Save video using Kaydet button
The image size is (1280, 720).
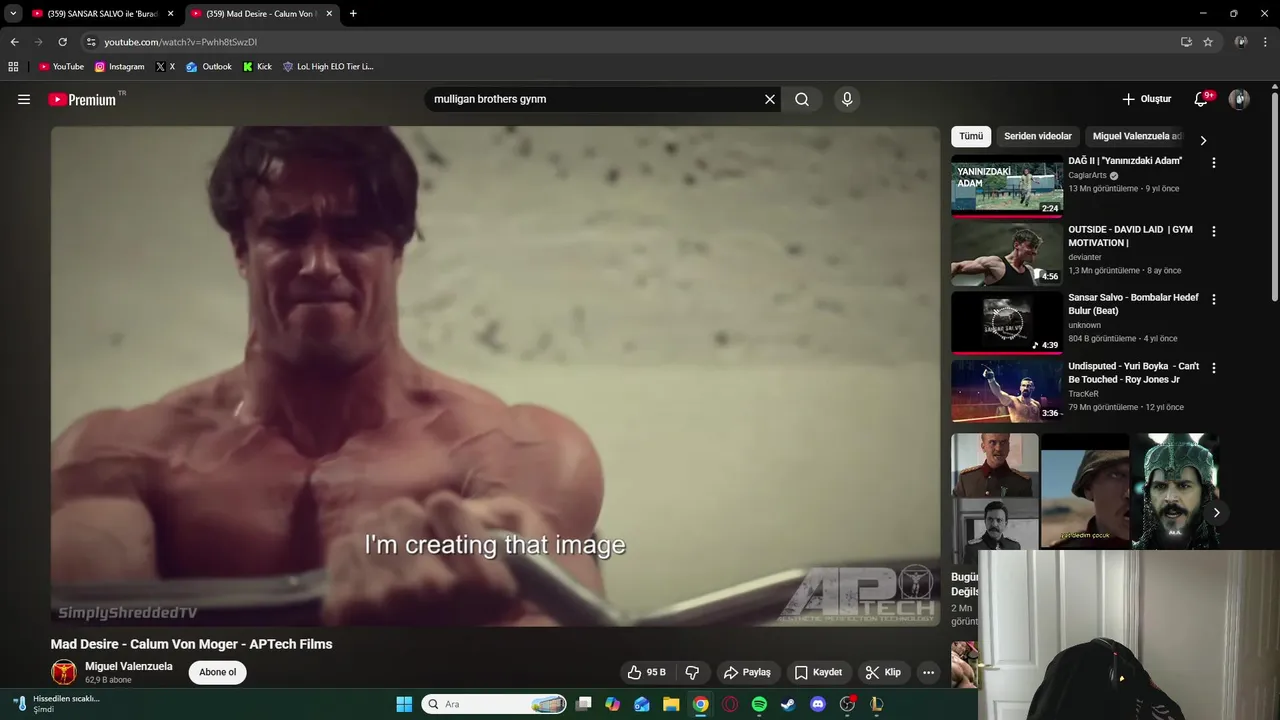click(818, 672)
